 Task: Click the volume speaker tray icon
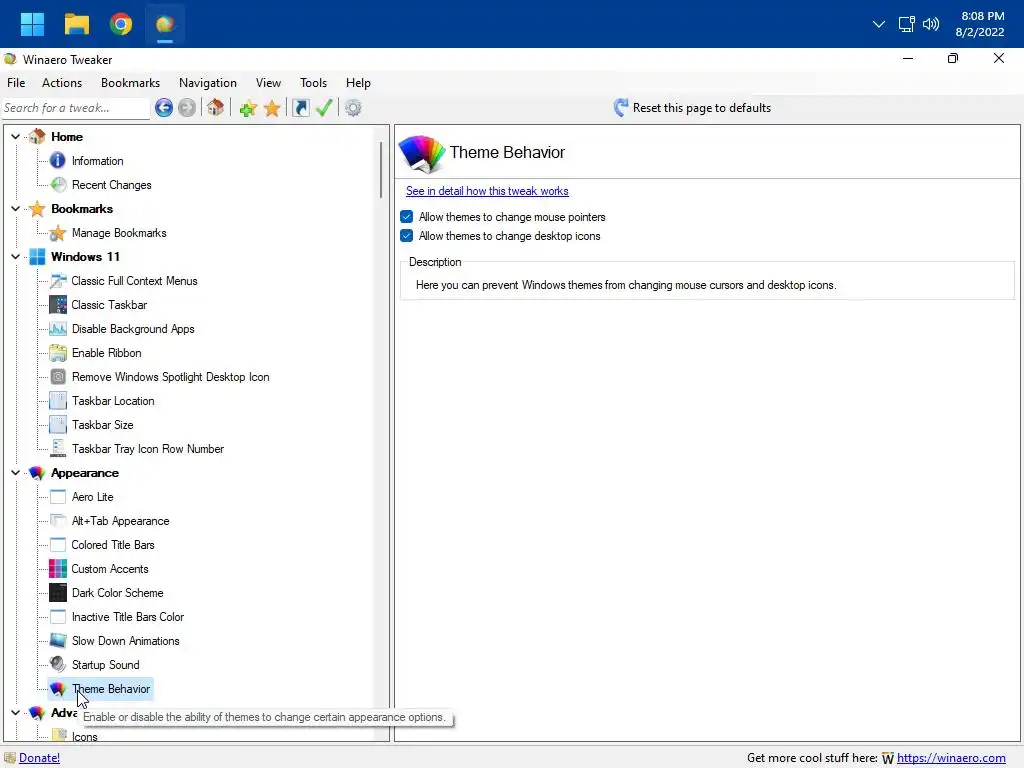pos(931,24)
